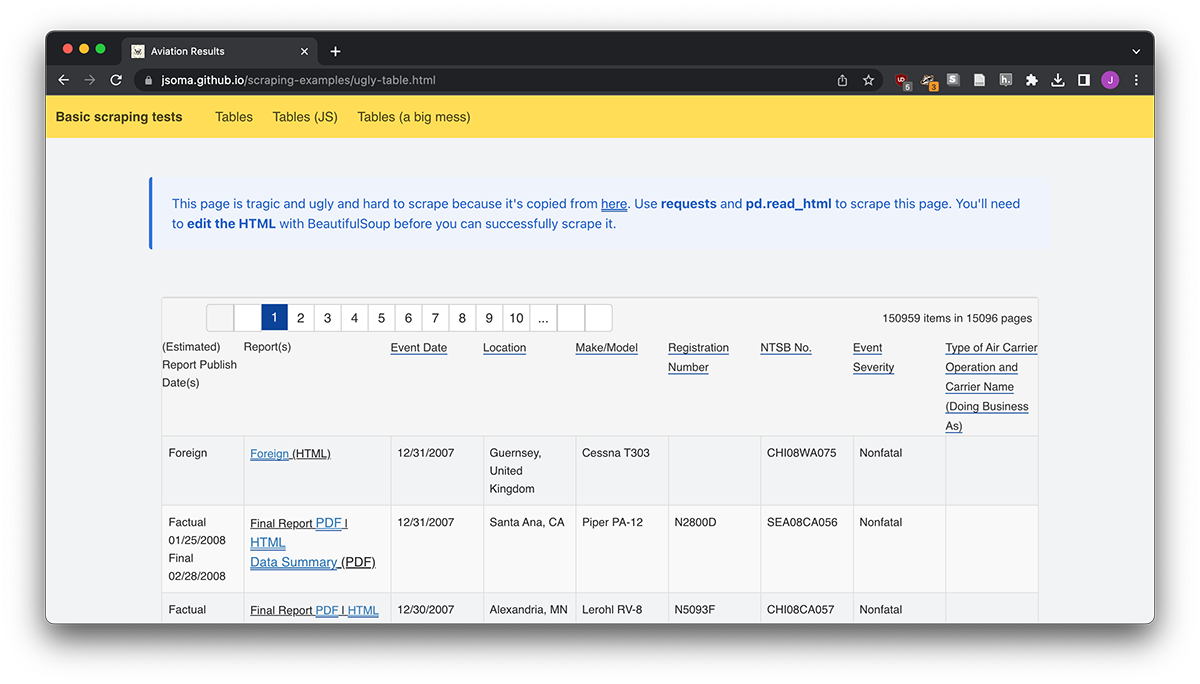
Task: Sort by the Event Date column header
Action: coord(419,348)
